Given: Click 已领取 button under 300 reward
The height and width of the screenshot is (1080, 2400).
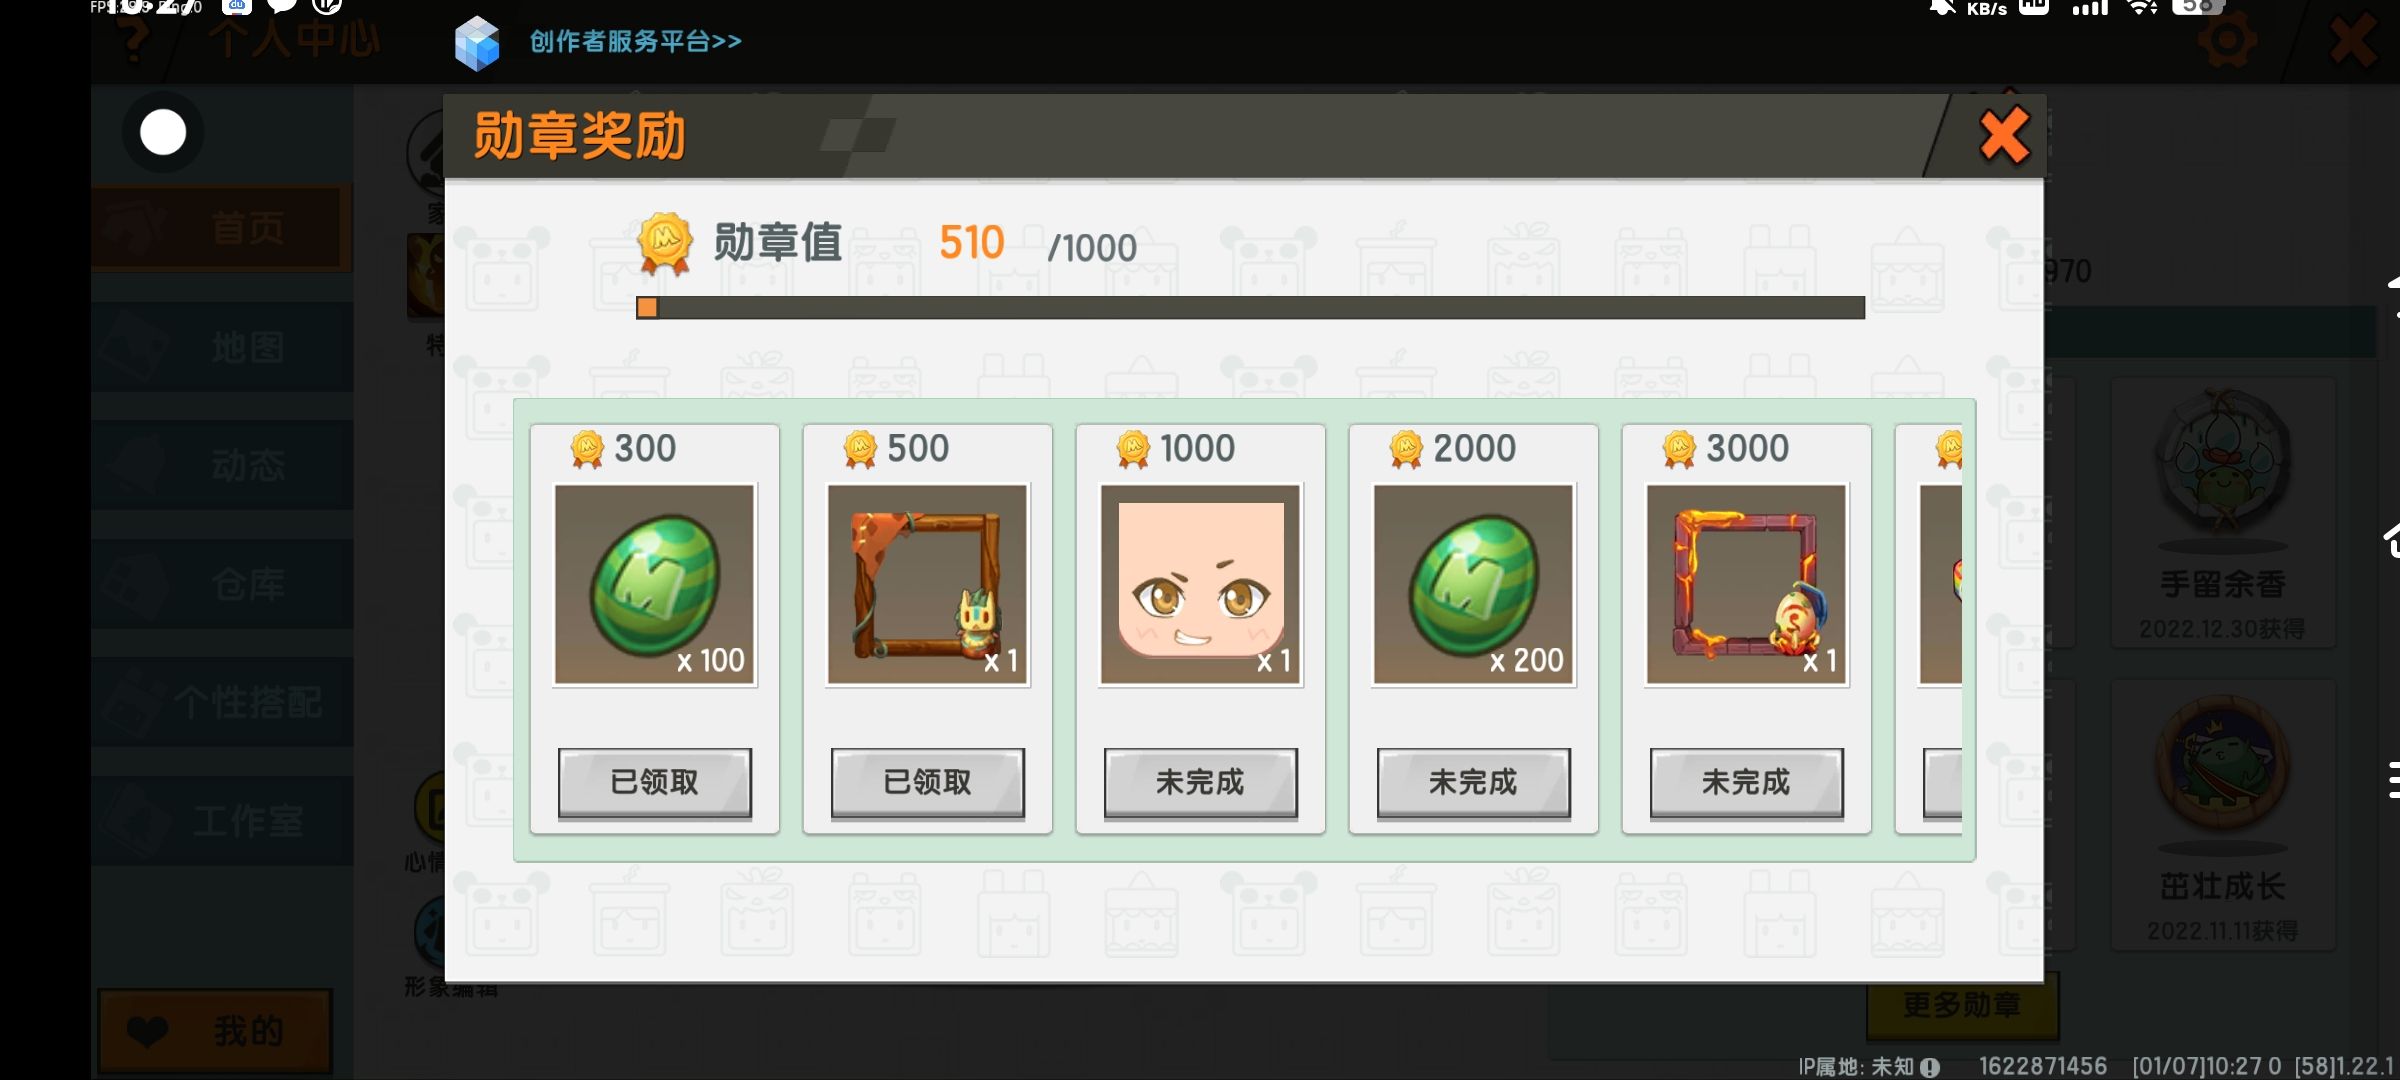Looking at the screenshot, I should 655,782.
